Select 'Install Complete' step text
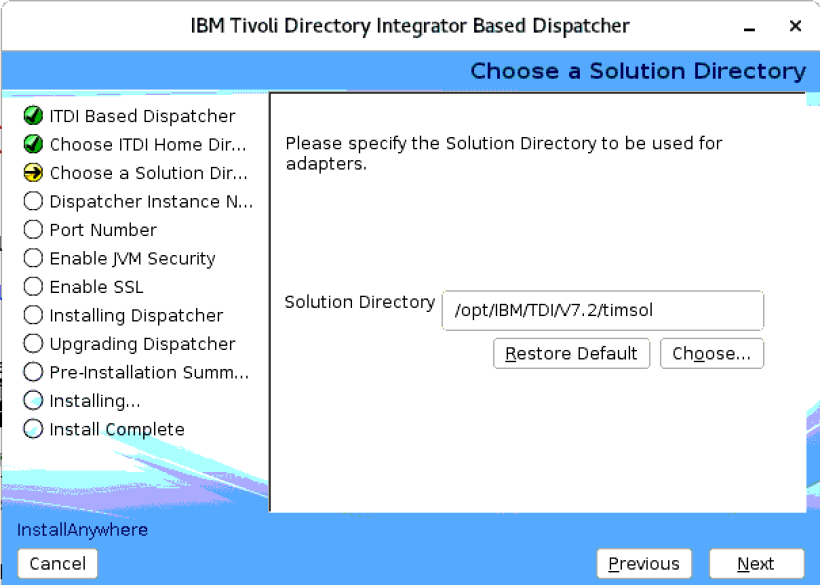The image size is (820, 585). coord(117,430)
